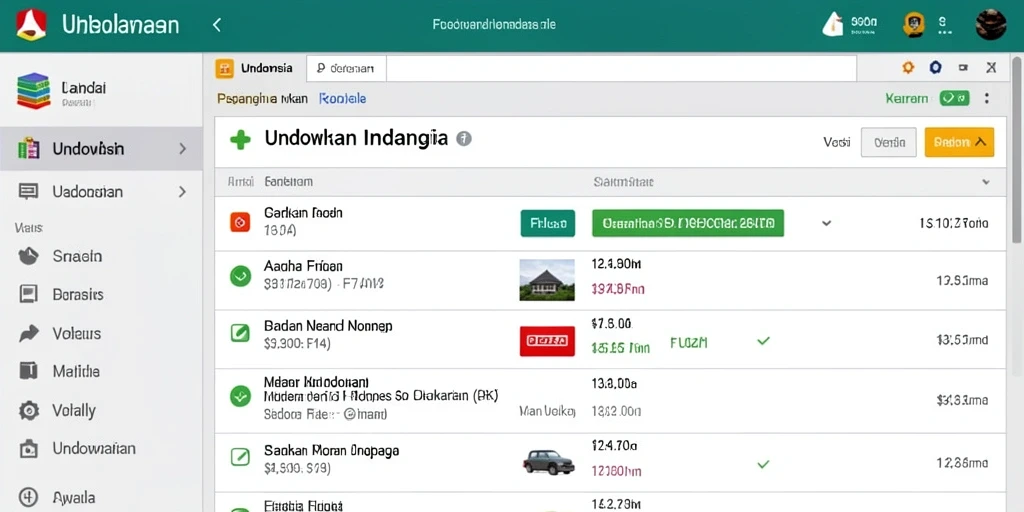Viewport: 1024px width, 512px height.
Task: Click the Undovbsin sidebar icon
Action: coord(28,149)
